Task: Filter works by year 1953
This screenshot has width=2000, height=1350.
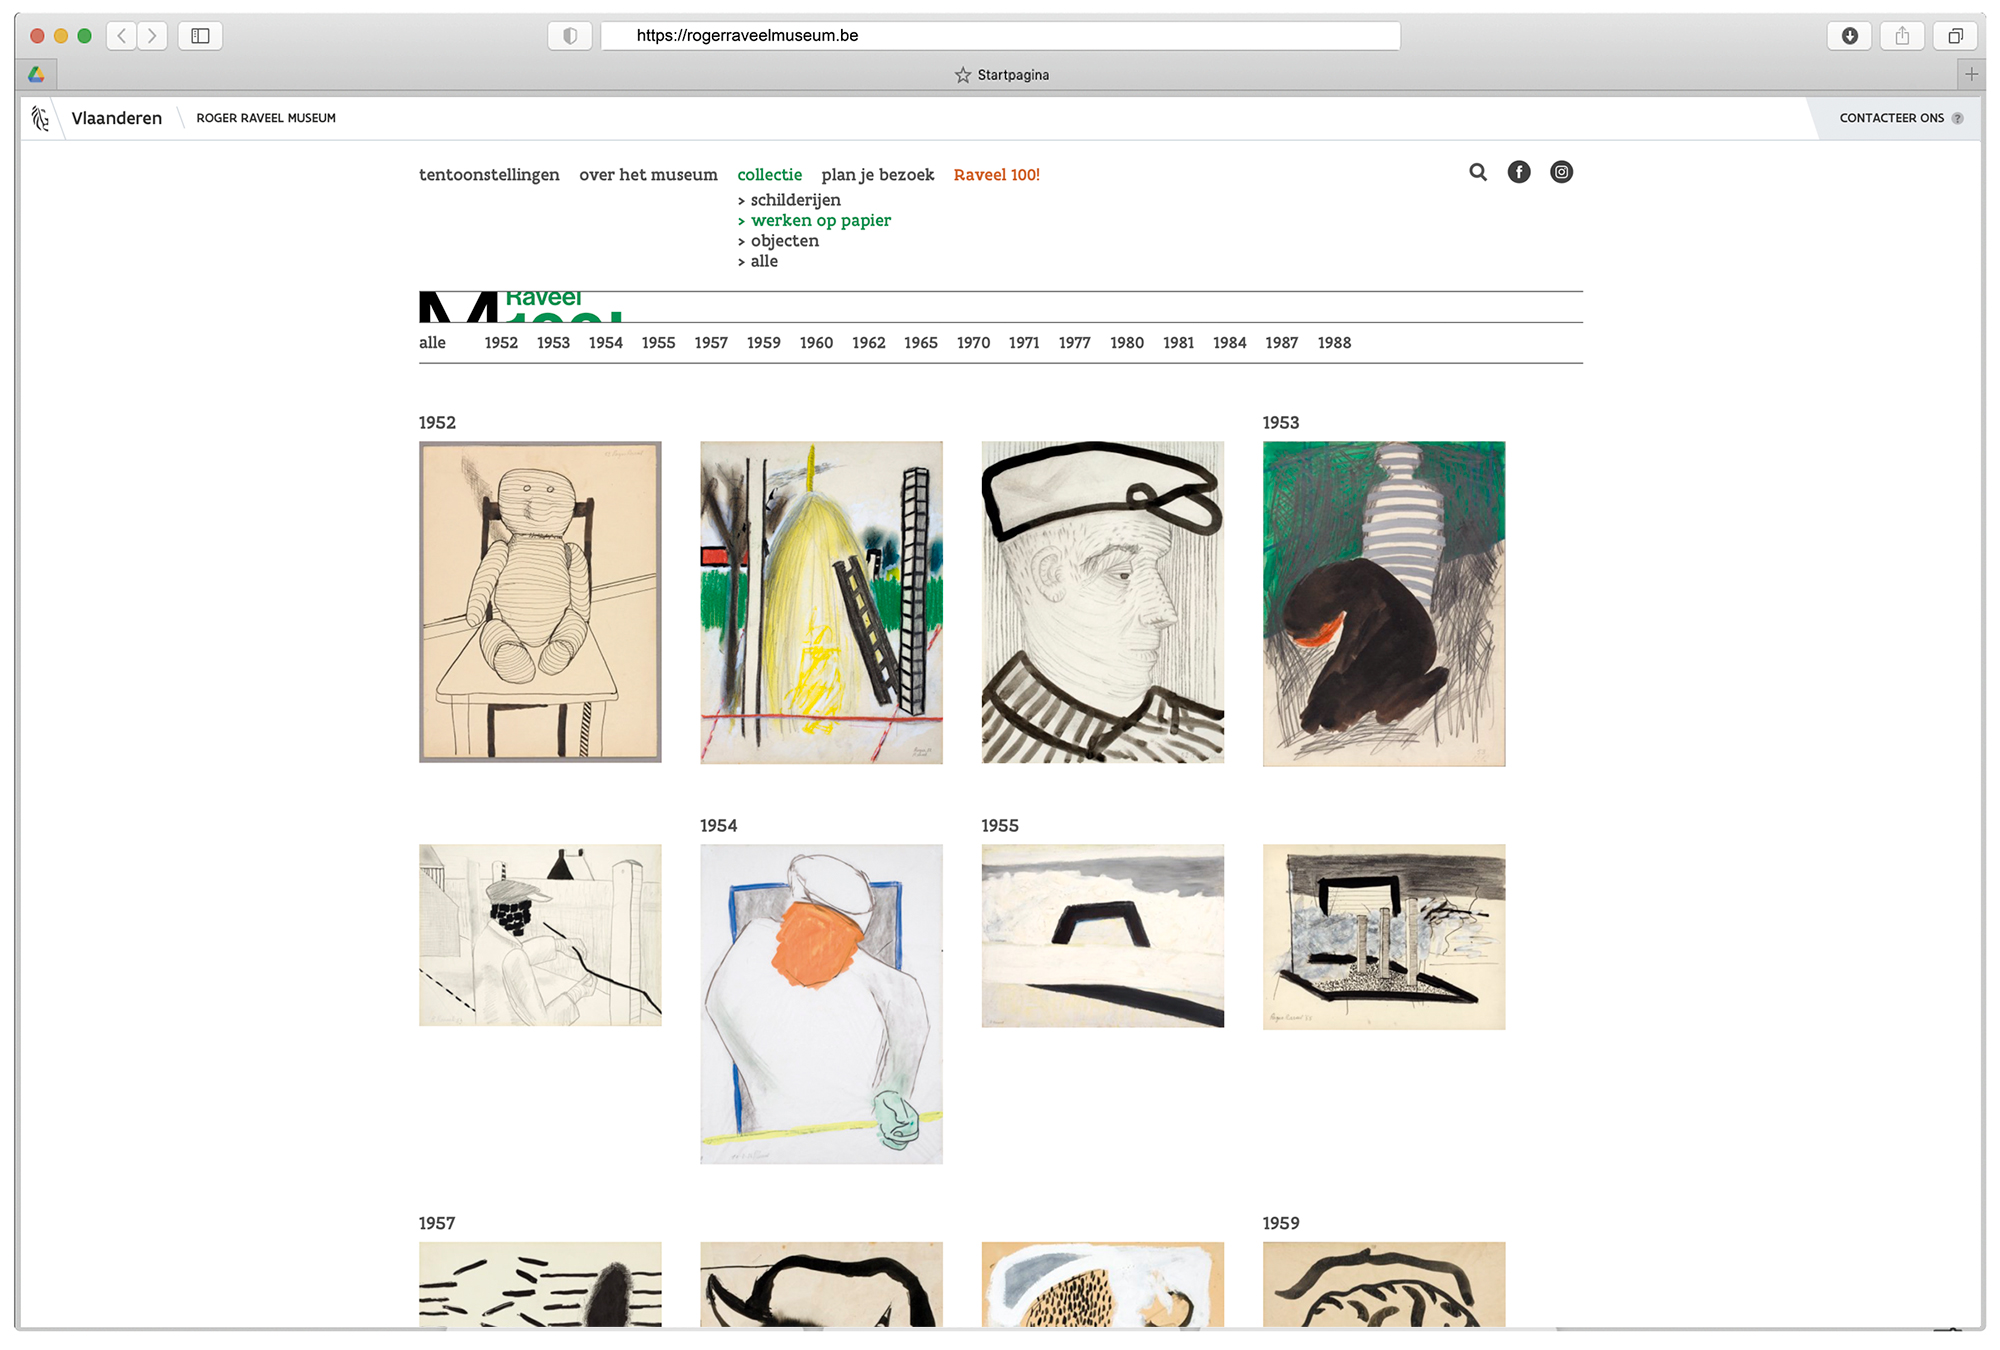Action: (x=553, y=343)
